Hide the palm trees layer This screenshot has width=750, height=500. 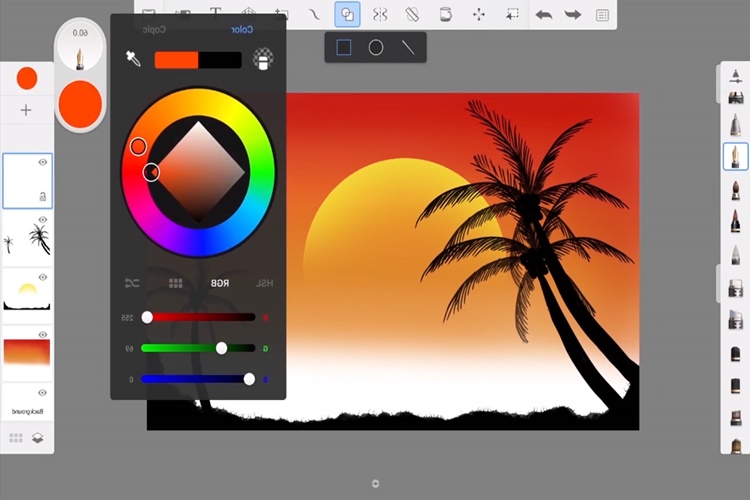[43, 220]
